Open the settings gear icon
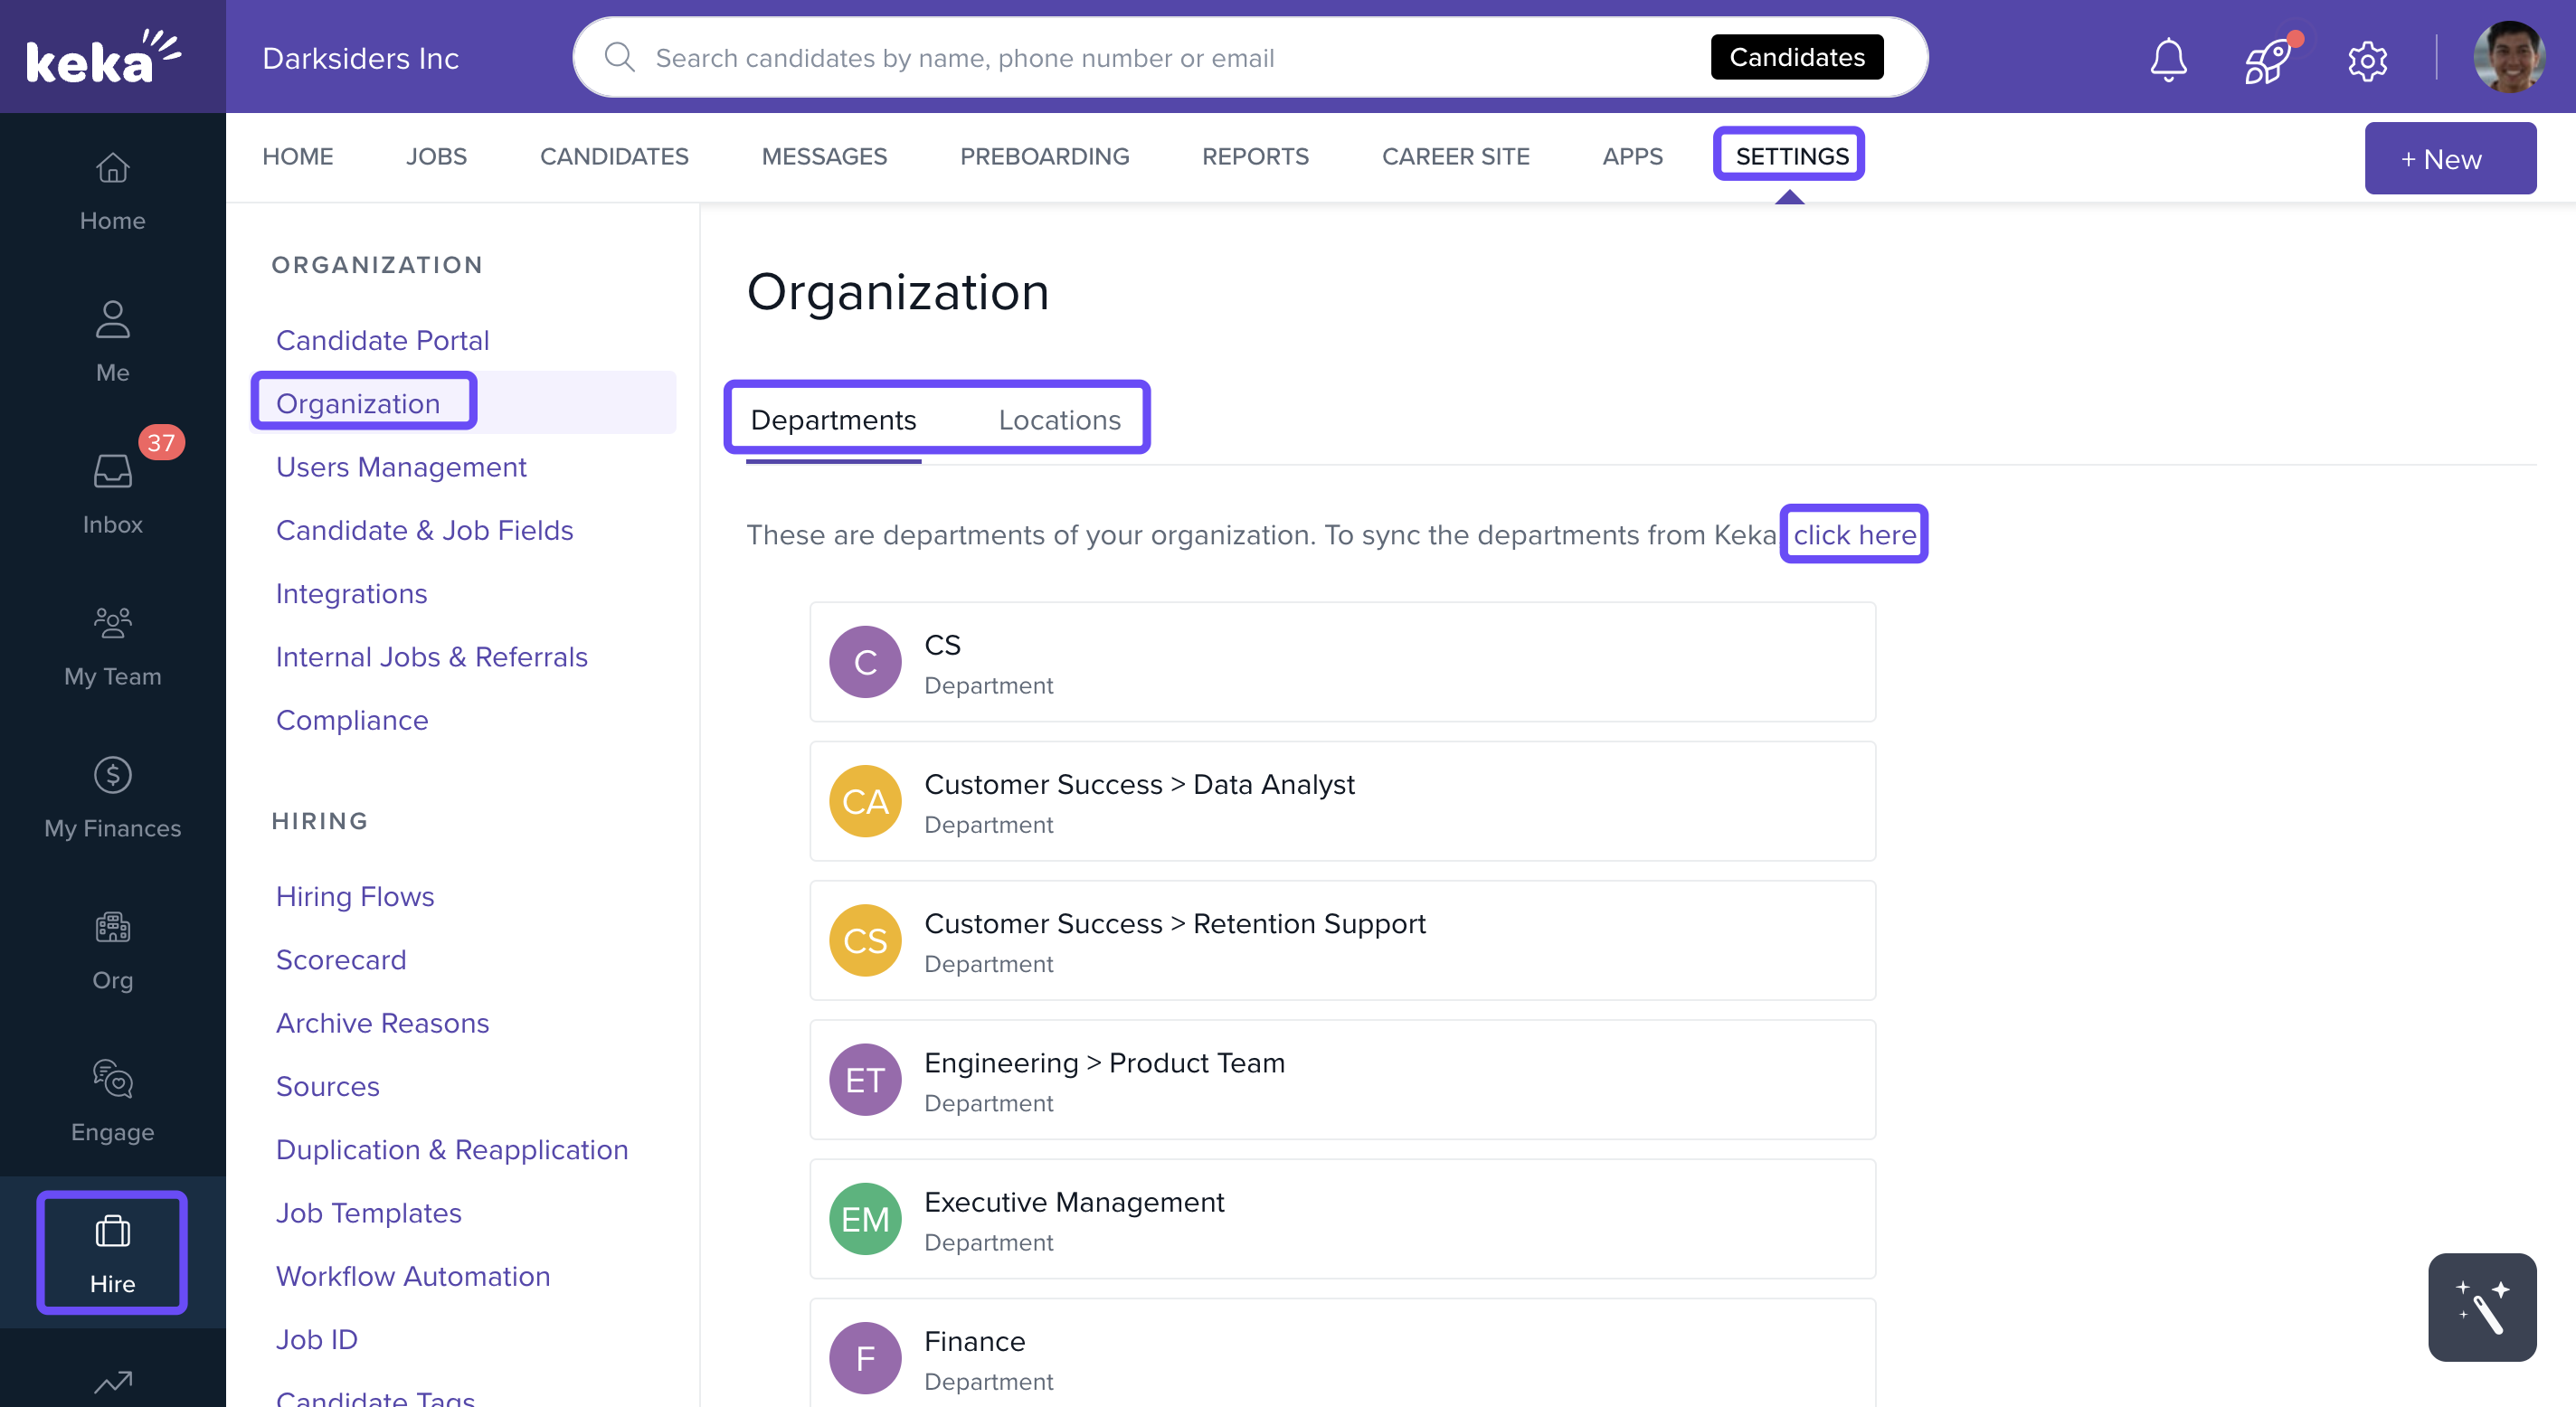Screen dimensions: 2576x1407 point(2367,60)
